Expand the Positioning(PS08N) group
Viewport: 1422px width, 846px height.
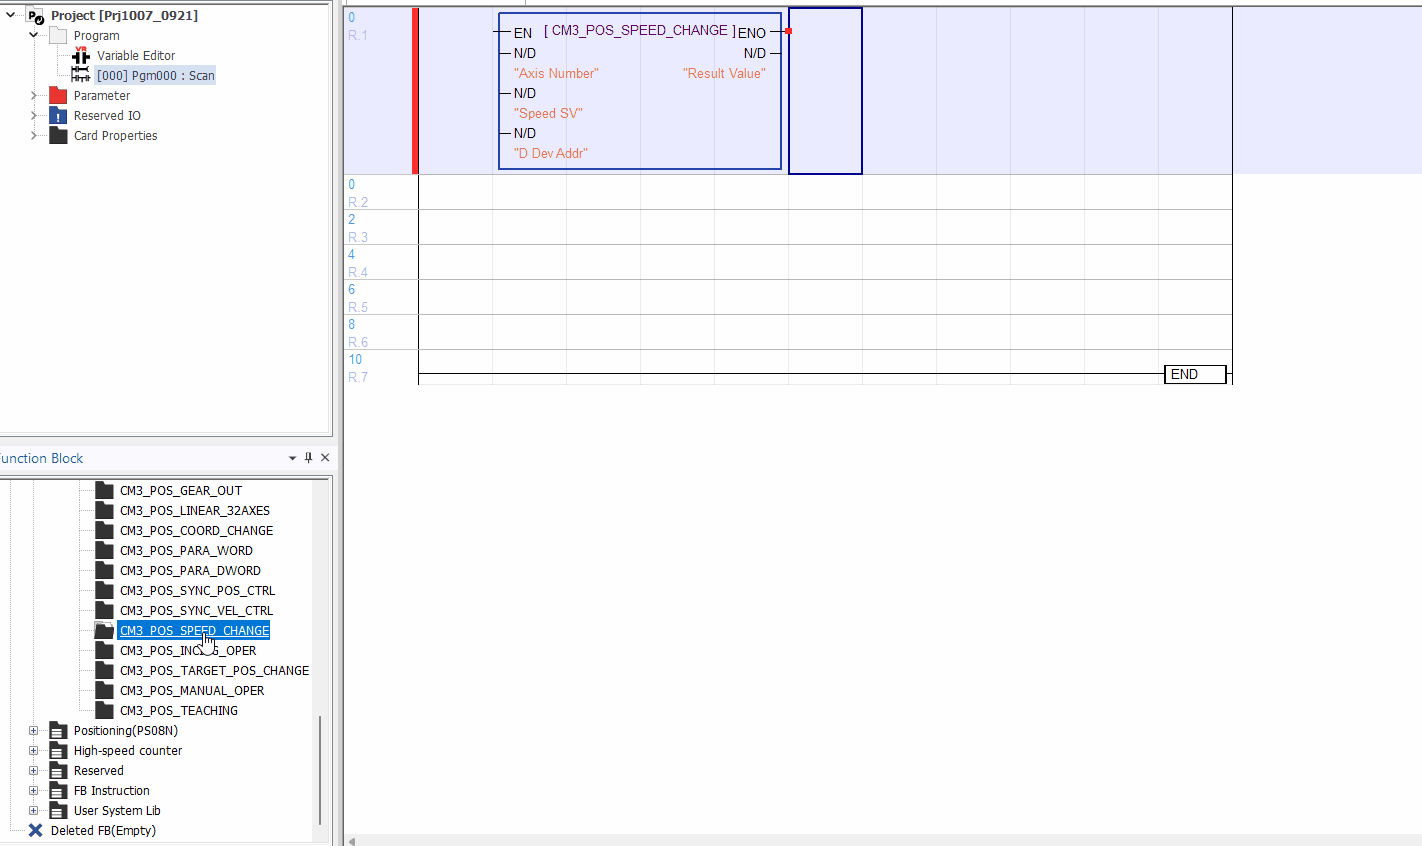33,731
